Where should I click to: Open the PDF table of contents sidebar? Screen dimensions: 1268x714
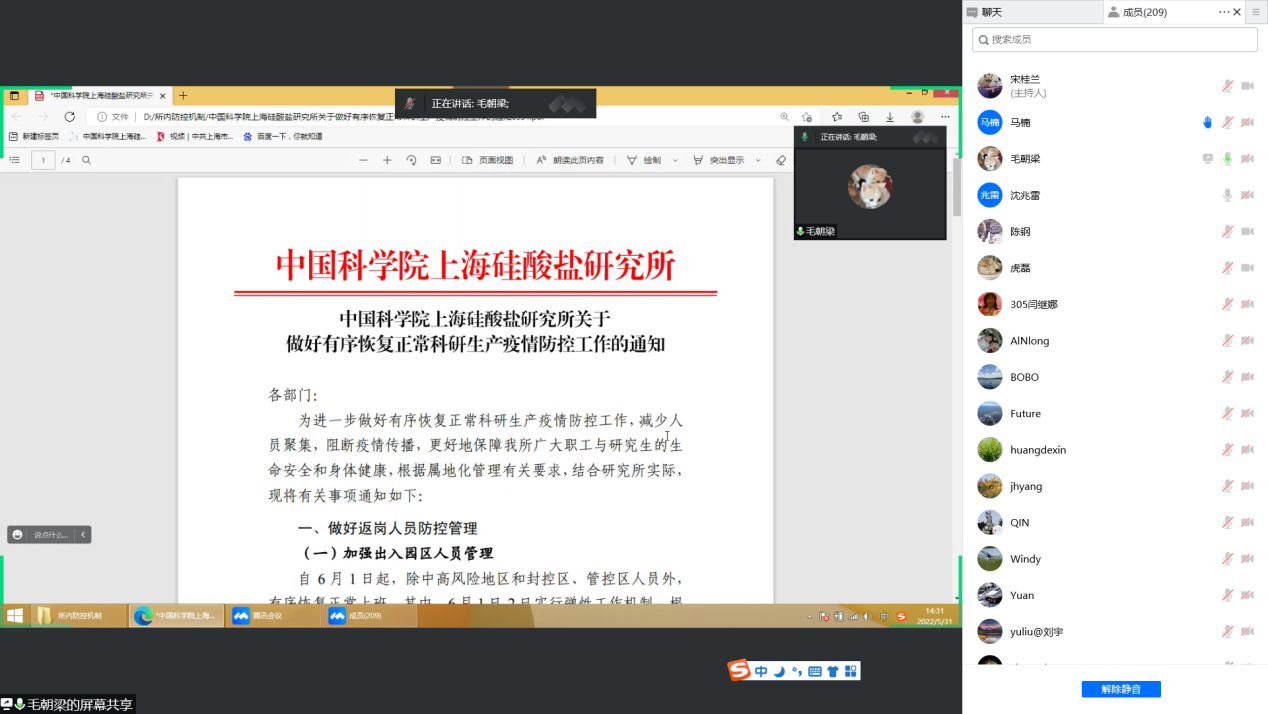pos(14,160)
